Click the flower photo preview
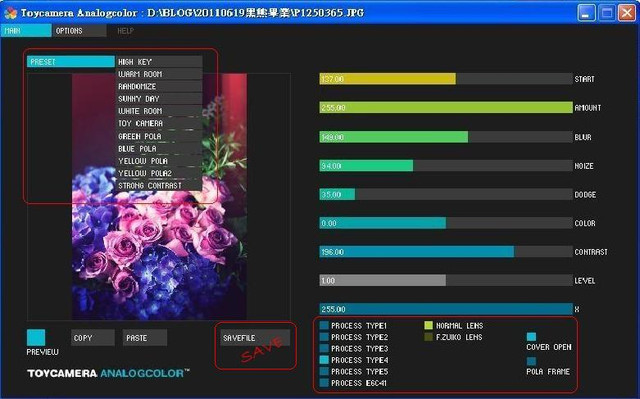 tap(159, 196)
